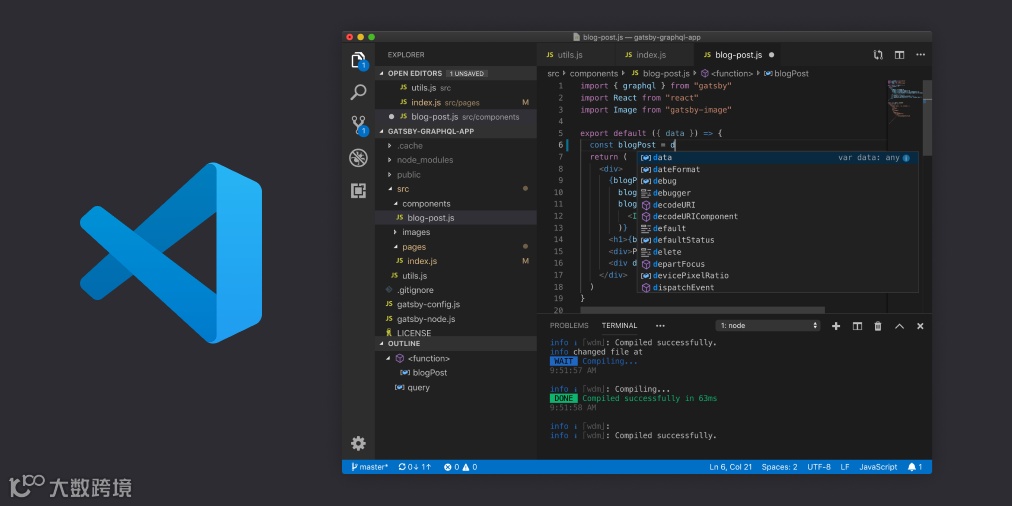Click the errors and warnings indicator

pos(460,467)
